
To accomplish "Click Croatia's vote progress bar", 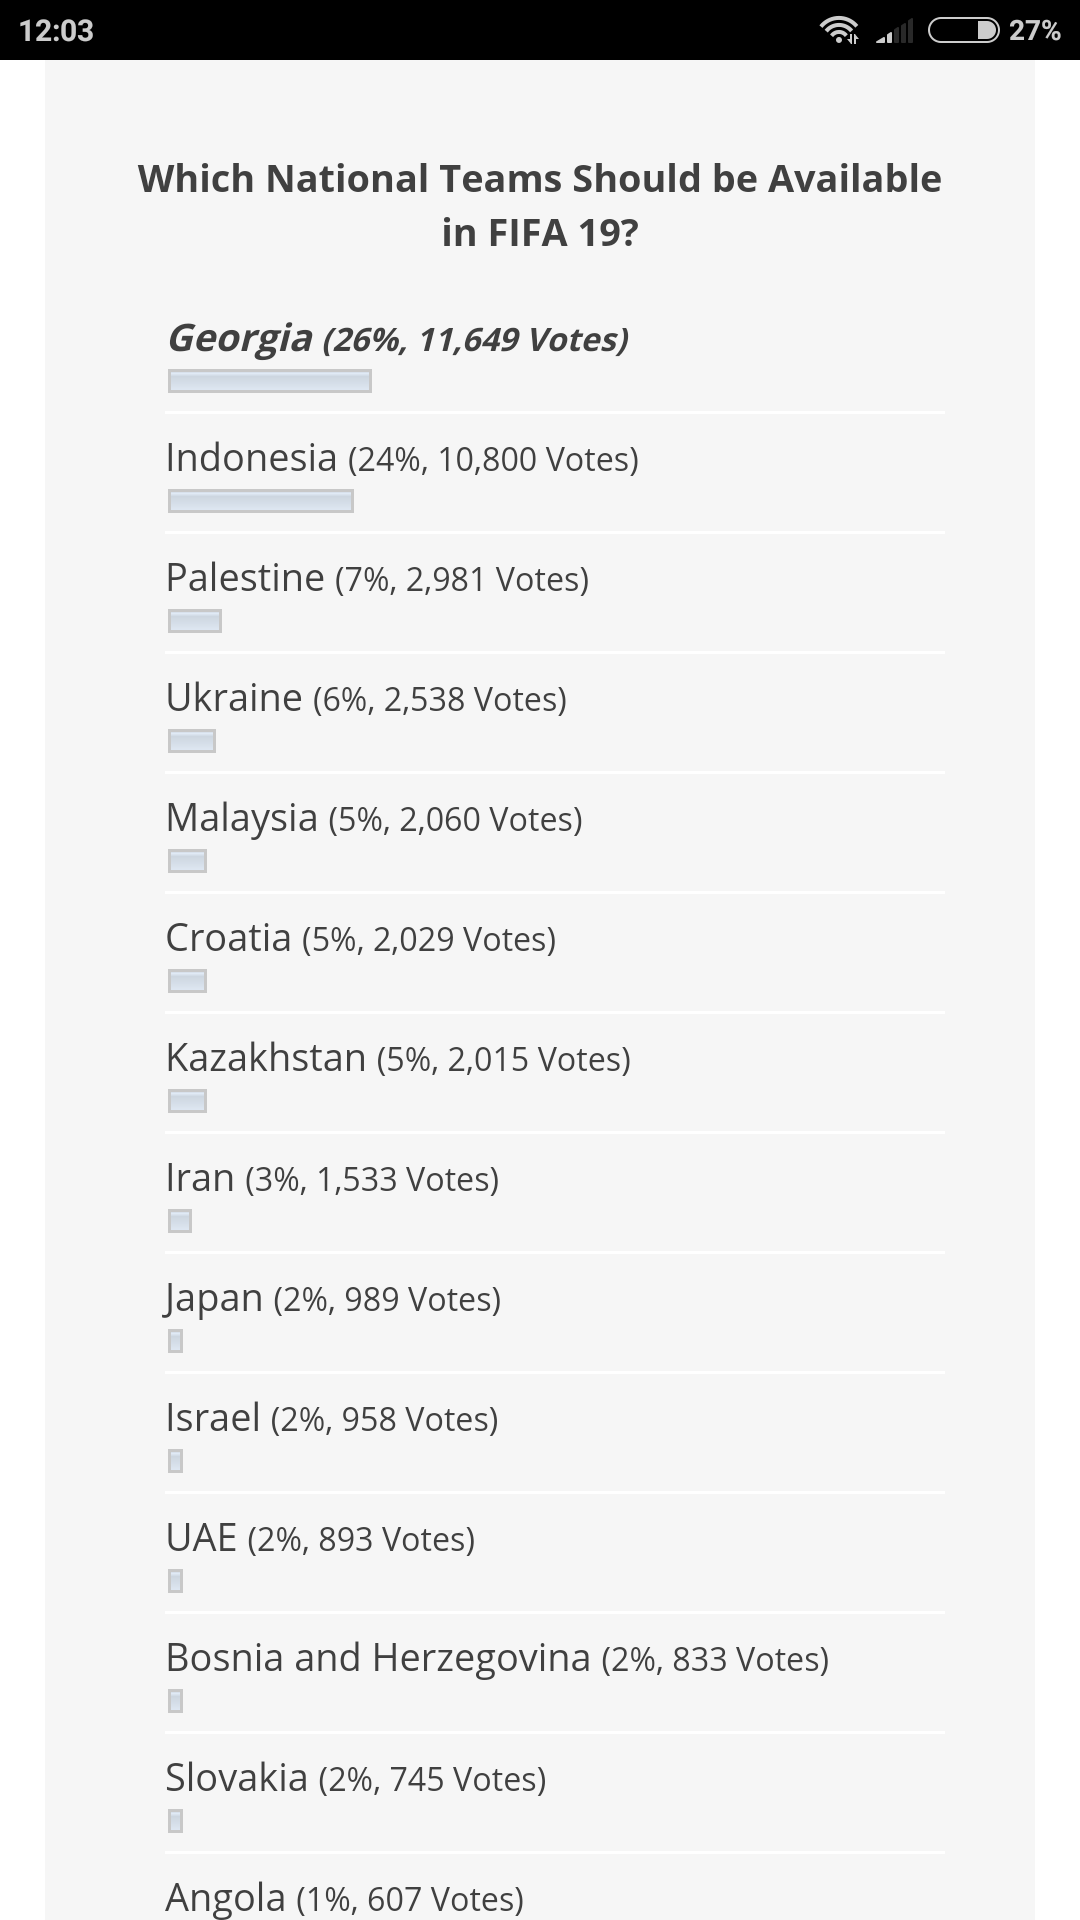I will pos(188,981).
